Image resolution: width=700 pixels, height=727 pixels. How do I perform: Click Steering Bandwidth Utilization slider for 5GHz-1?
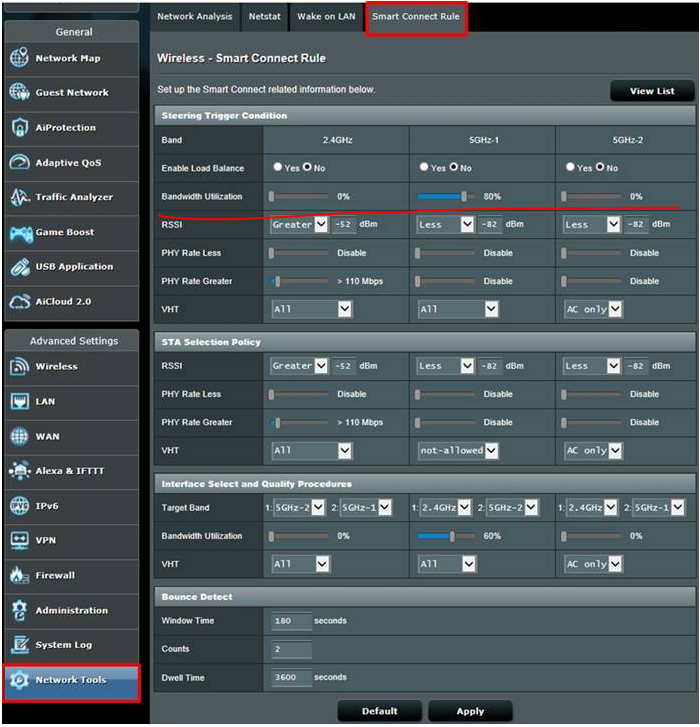[445, 197]
